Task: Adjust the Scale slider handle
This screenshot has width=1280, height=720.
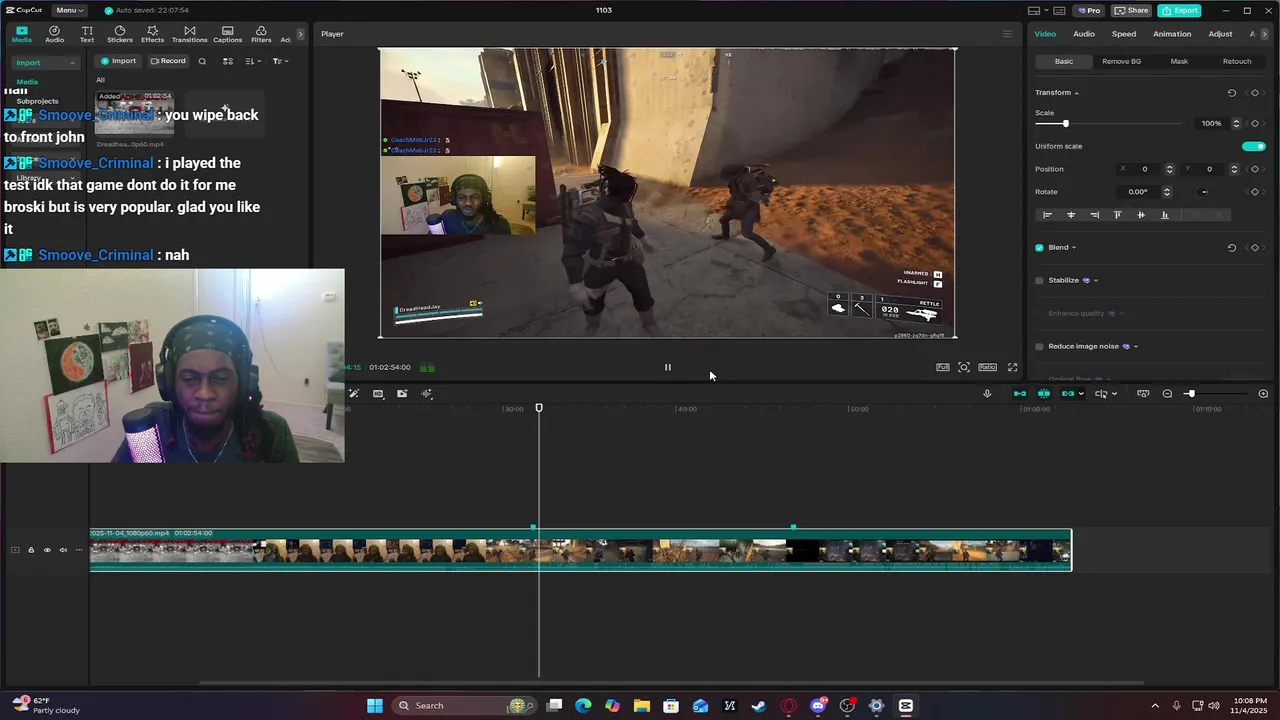Action: pos(1065,123)
